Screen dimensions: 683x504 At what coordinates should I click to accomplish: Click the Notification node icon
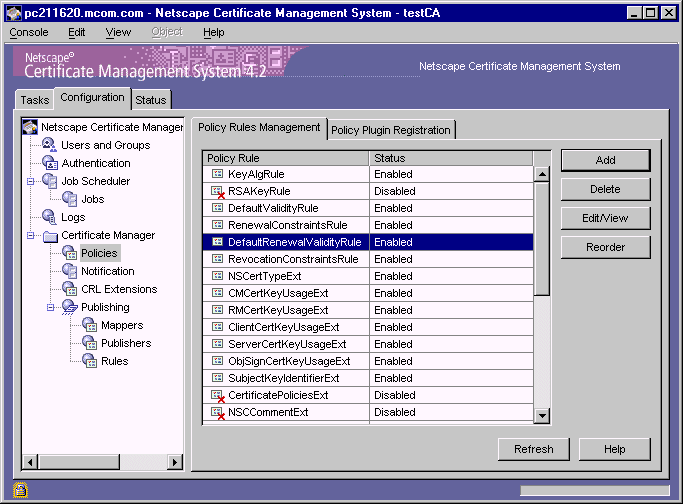(x=70, y=271)
